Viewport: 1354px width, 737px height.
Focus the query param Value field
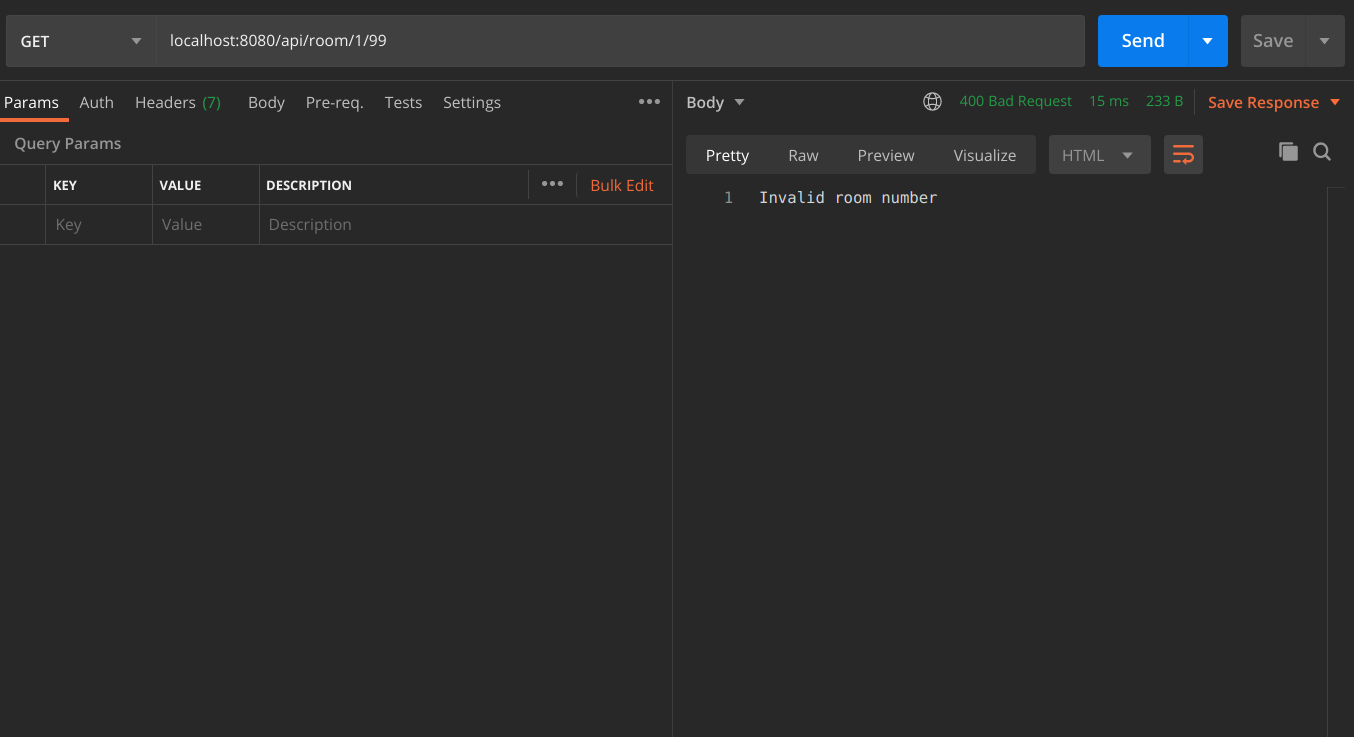206,225
